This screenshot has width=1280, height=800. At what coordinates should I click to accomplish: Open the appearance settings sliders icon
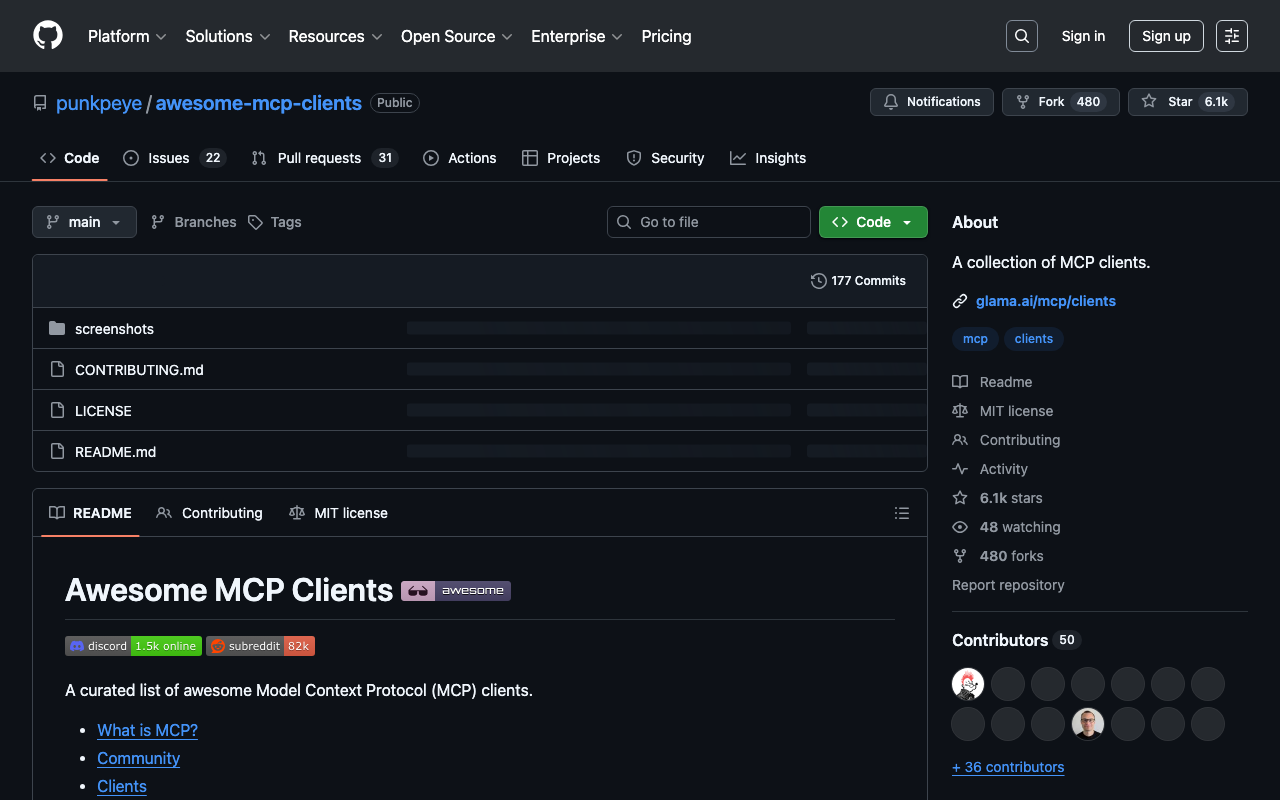click(x=1231, y=36)
